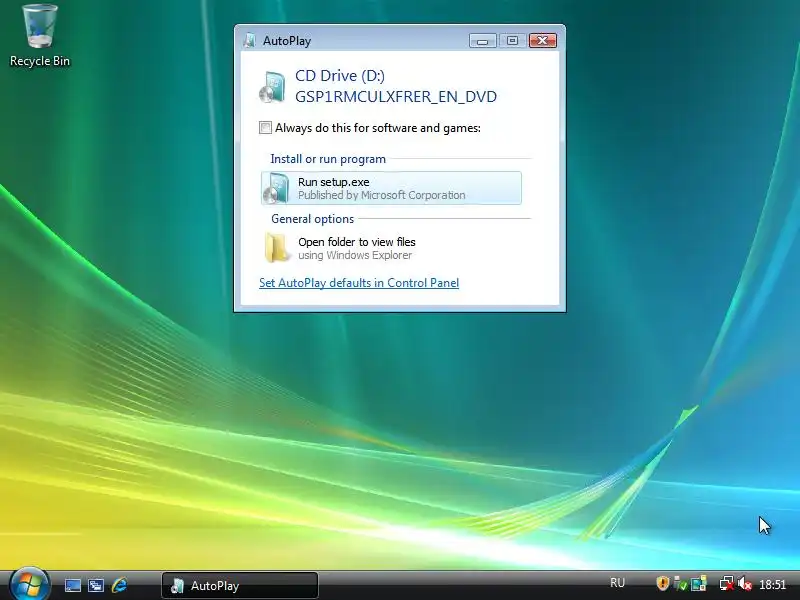Image resolution: width=800 pixels, height=600 pixels.
Task: Click the 'Published by Microsoft Corporation' text
Action: pyautogui.click(x=382, y=195)
